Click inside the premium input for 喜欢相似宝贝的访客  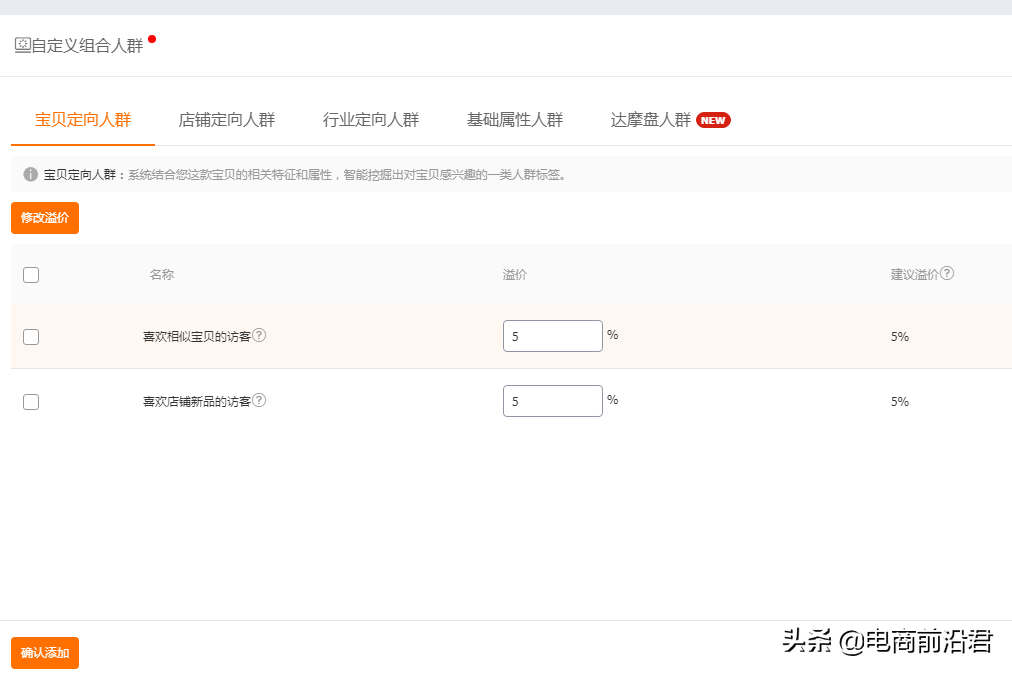(552, 336)
